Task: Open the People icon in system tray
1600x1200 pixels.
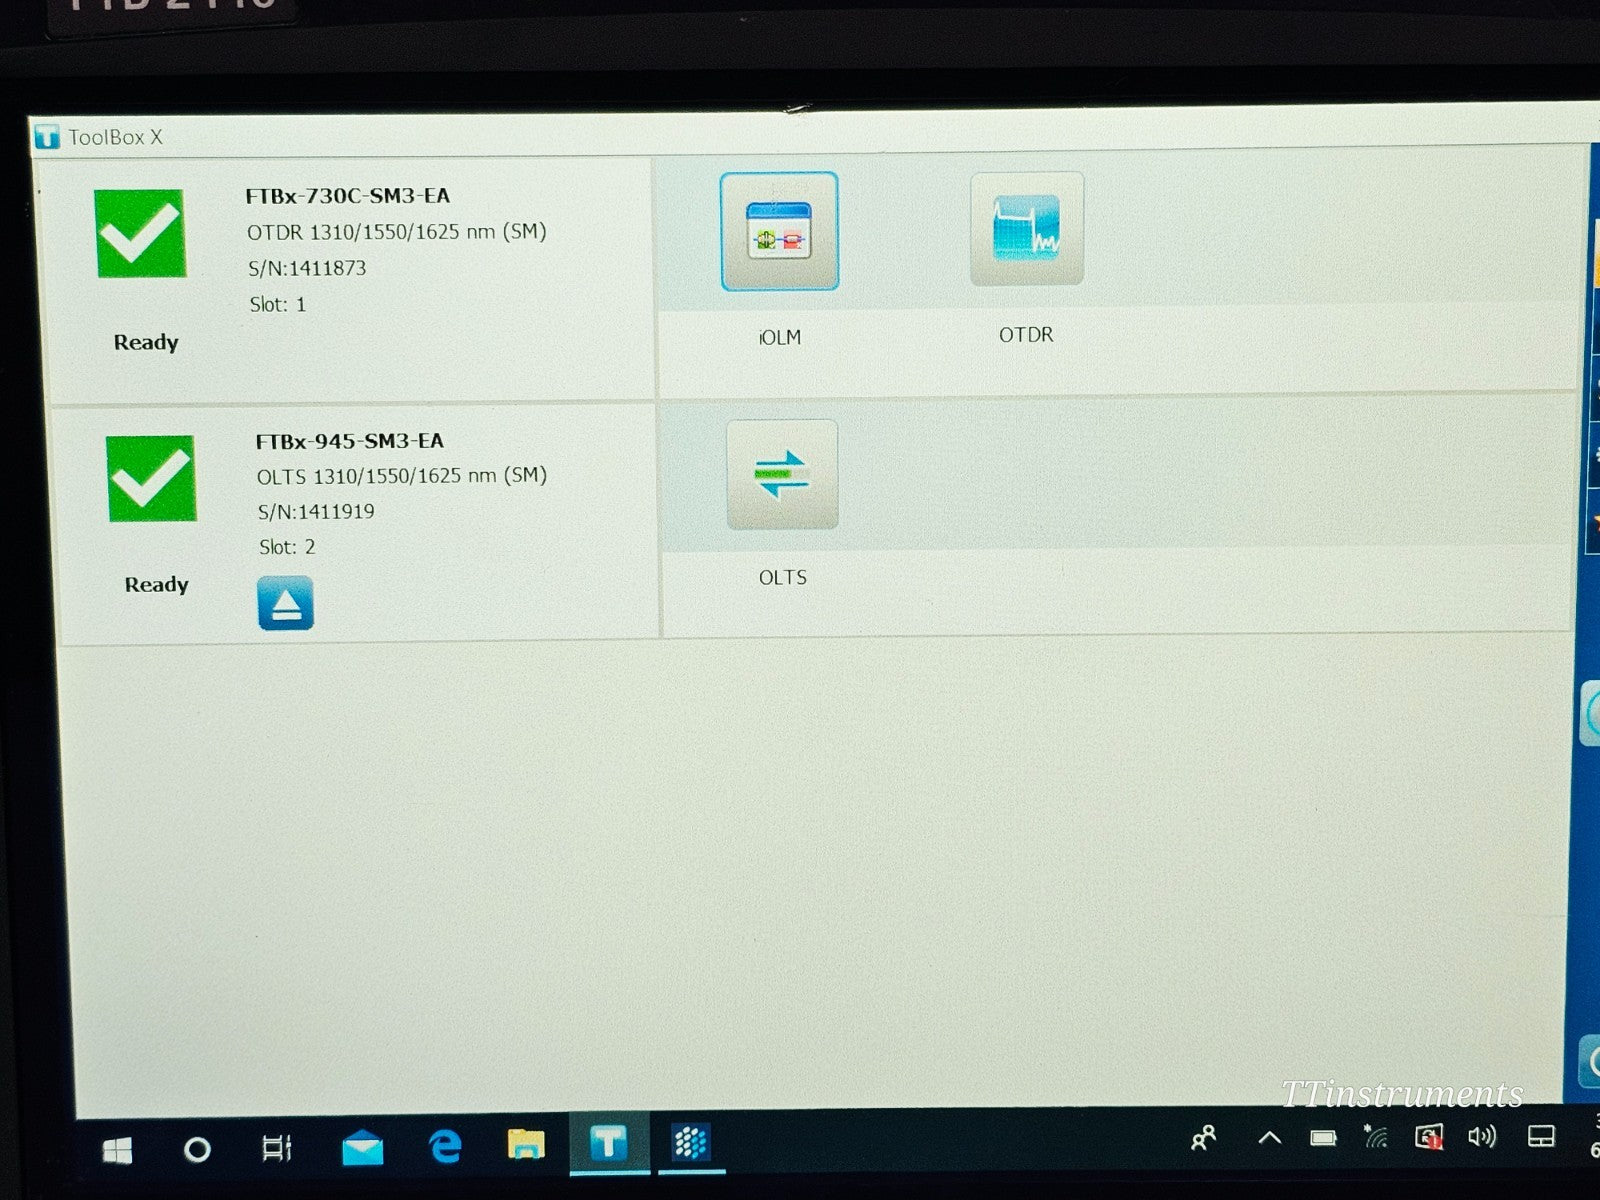Action: click(x=1204, y=1138)
